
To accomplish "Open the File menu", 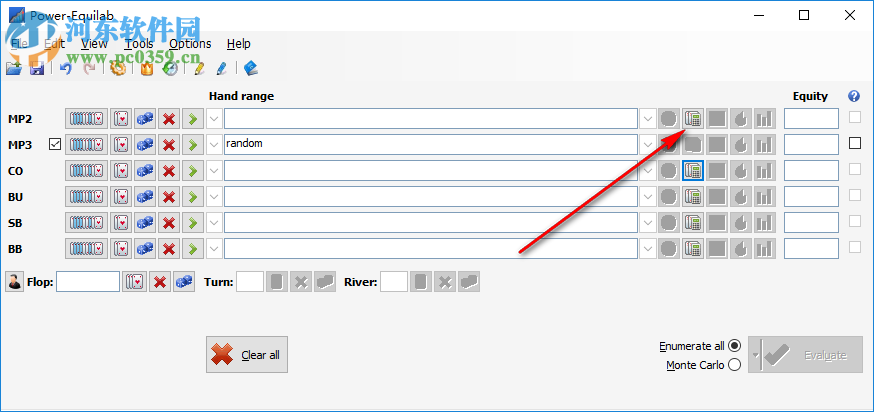I will click(x=20, y=43).
